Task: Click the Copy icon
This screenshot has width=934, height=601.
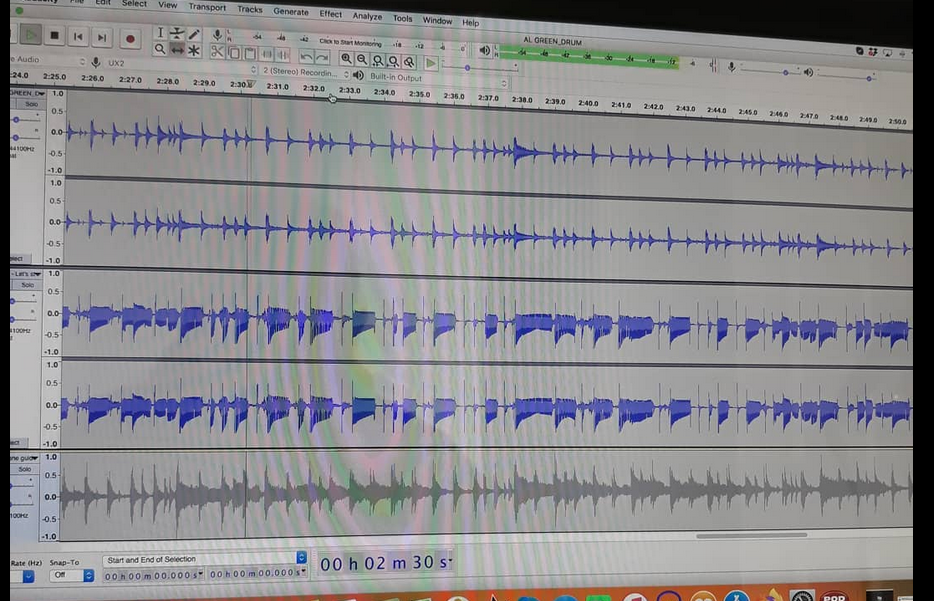Action: point(234,53)
